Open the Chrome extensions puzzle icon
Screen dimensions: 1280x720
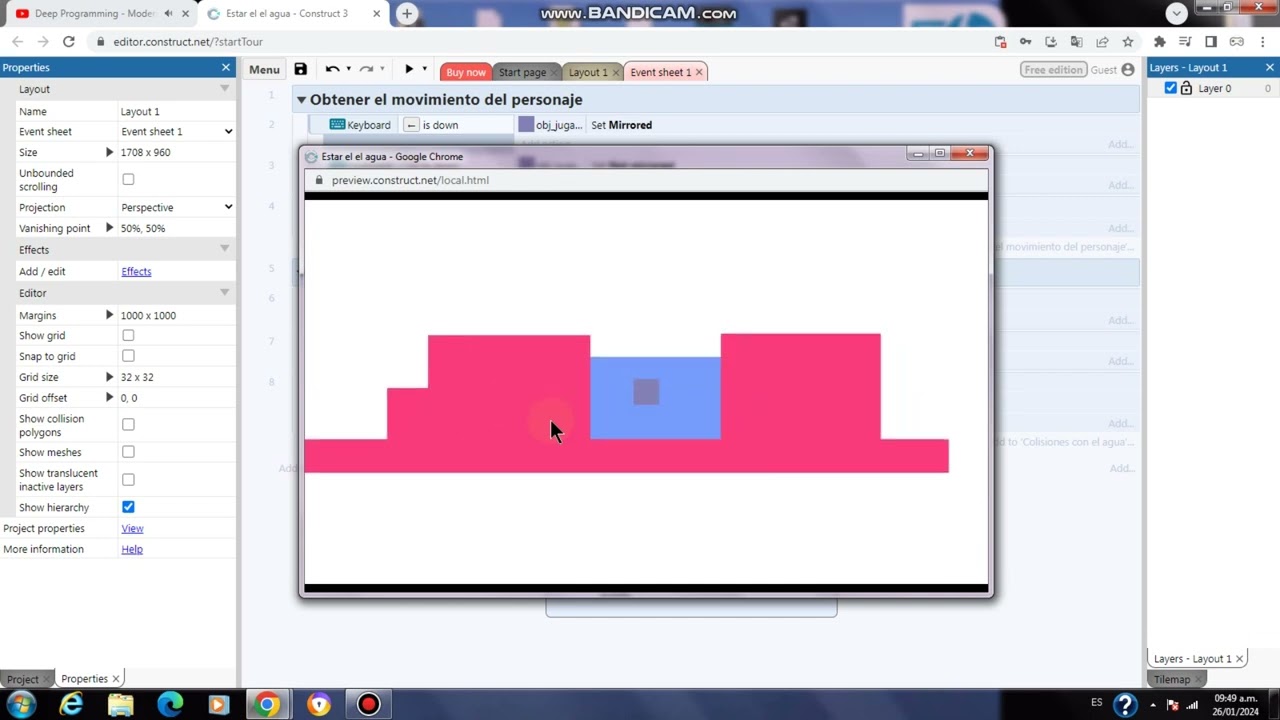(x=1160, y=42)
